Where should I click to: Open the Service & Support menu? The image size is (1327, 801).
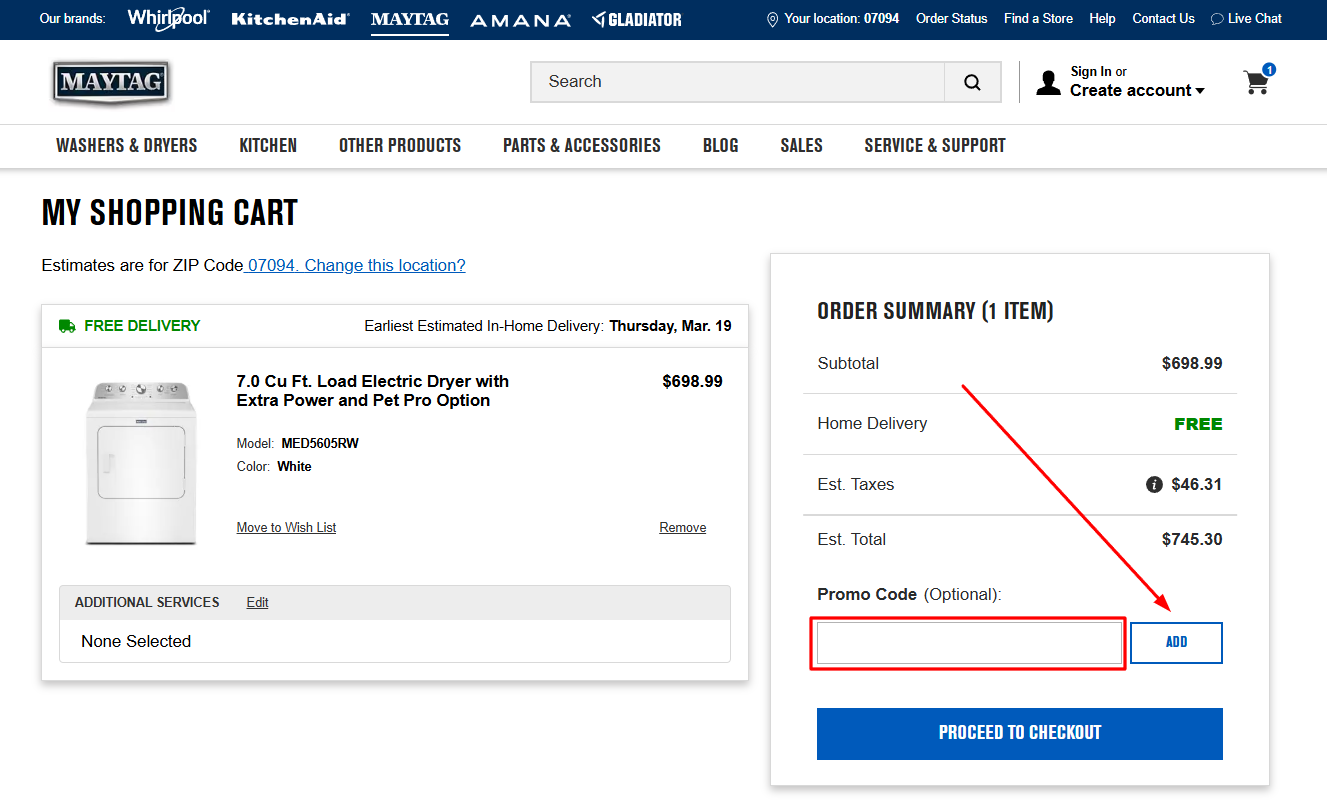pos(934,145)
